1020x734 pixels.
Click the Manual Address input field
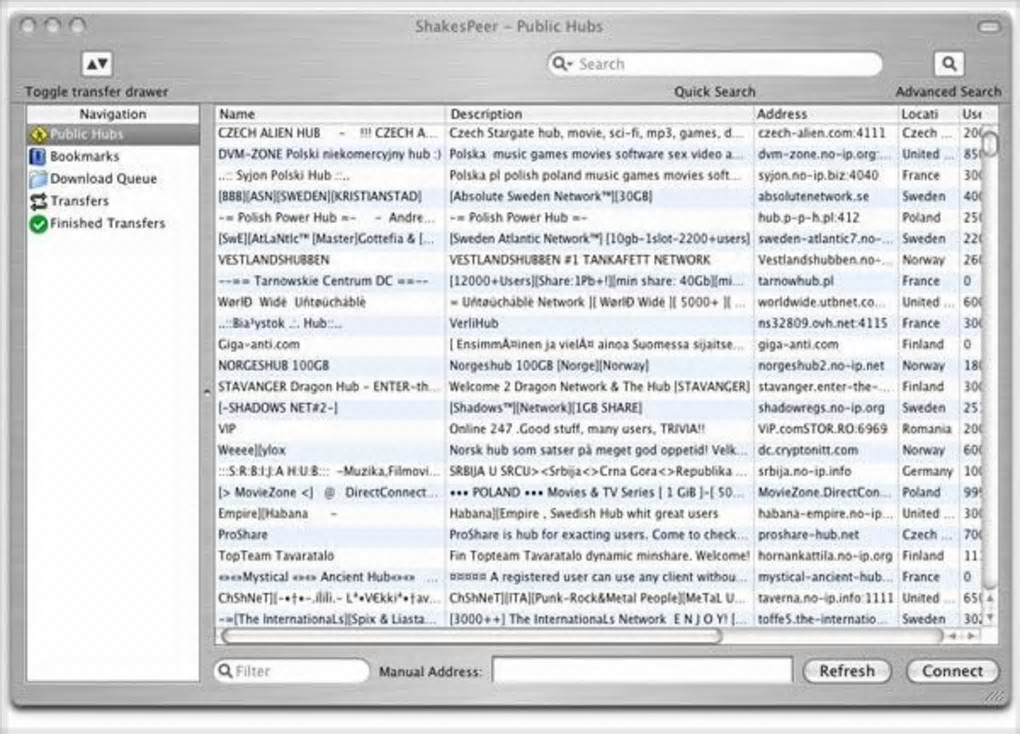[642, 670]
